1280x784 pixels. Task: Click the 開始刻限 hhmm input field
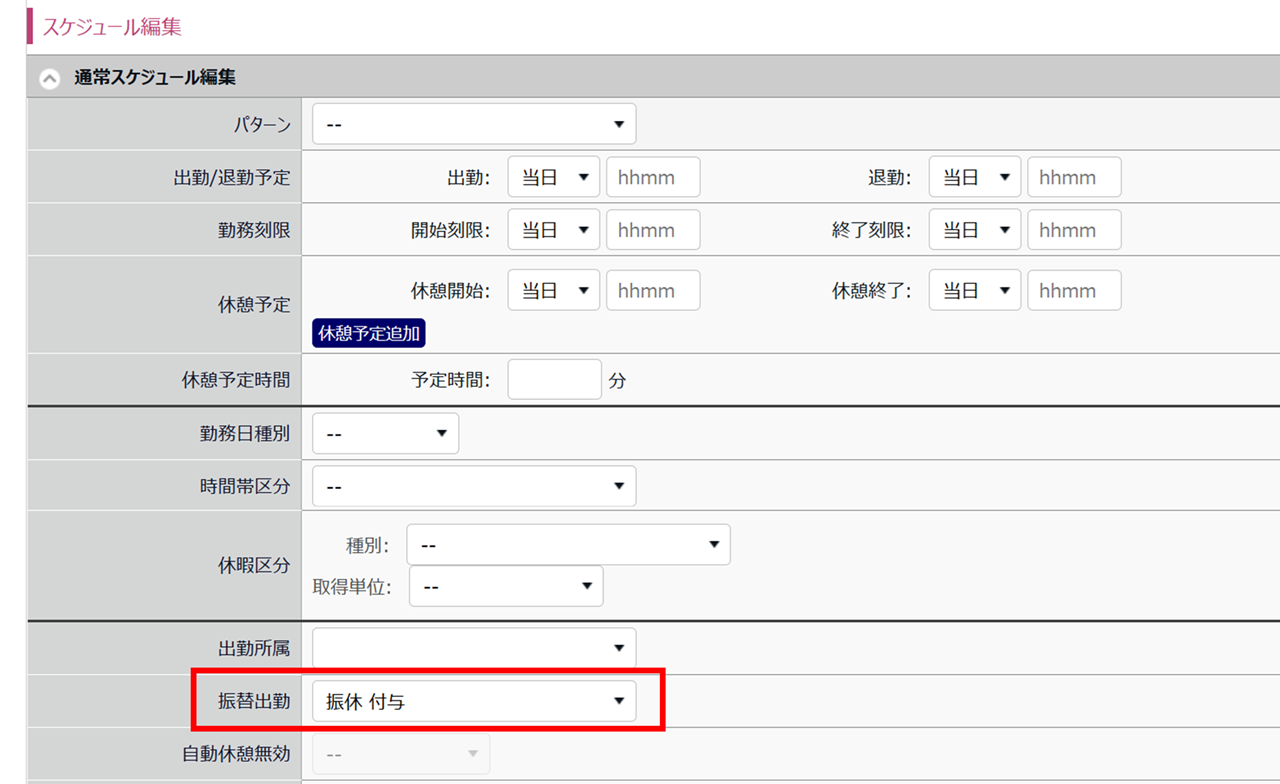653,230
